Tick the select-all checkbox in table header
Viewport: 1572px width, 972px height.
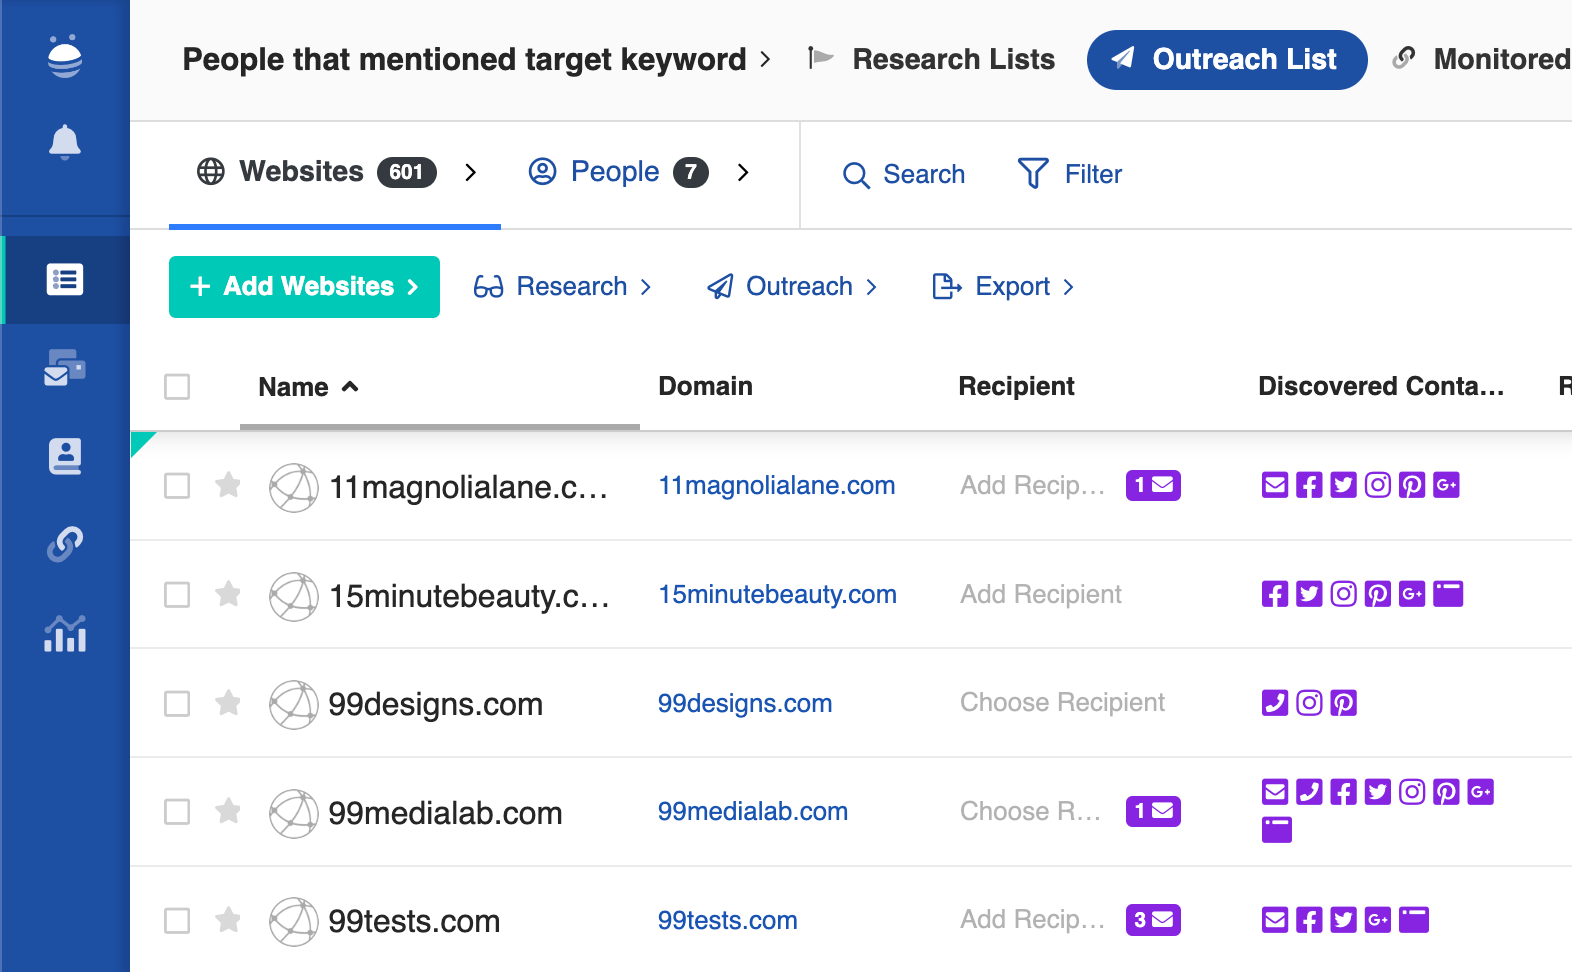[x=177, y=387]
